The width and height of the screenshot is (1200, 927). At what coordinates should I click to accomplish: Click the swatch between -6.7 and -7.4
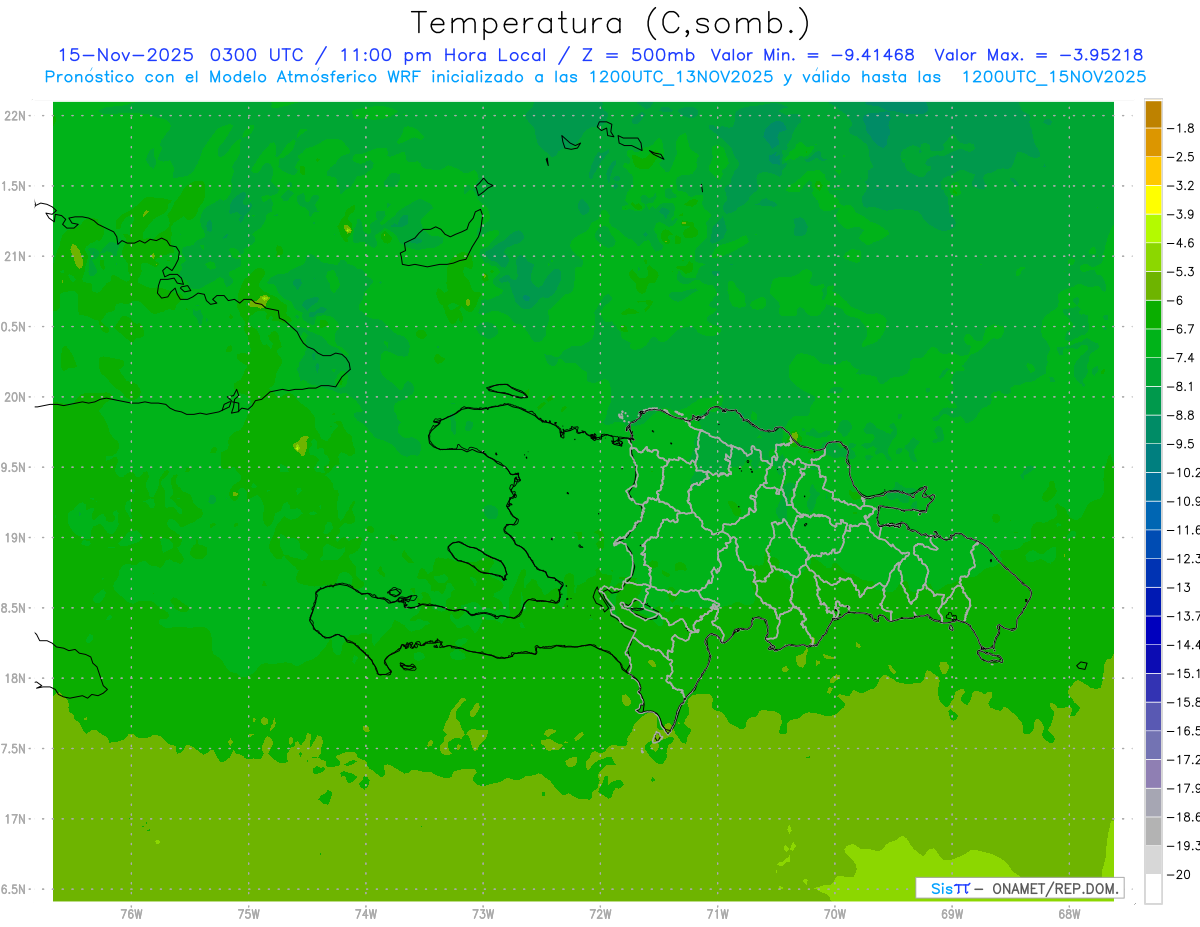(x=1153, y=344)
